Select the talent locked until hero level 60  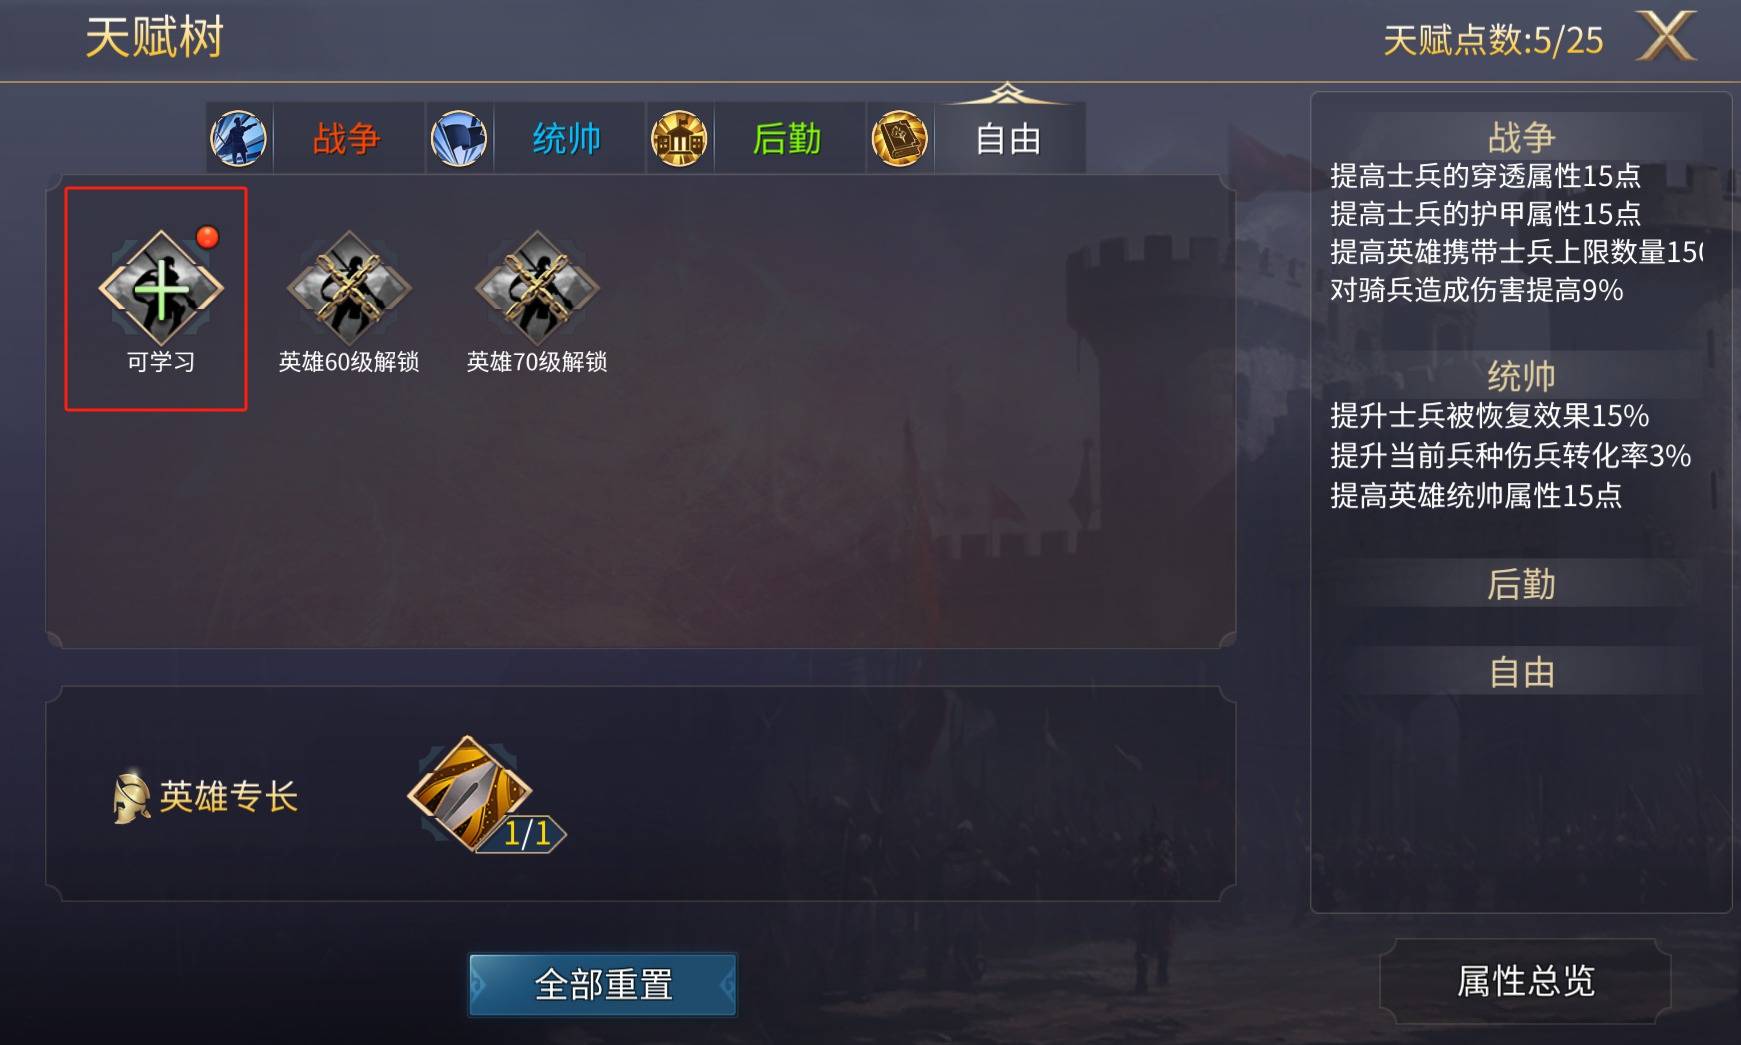coord(348,288)
